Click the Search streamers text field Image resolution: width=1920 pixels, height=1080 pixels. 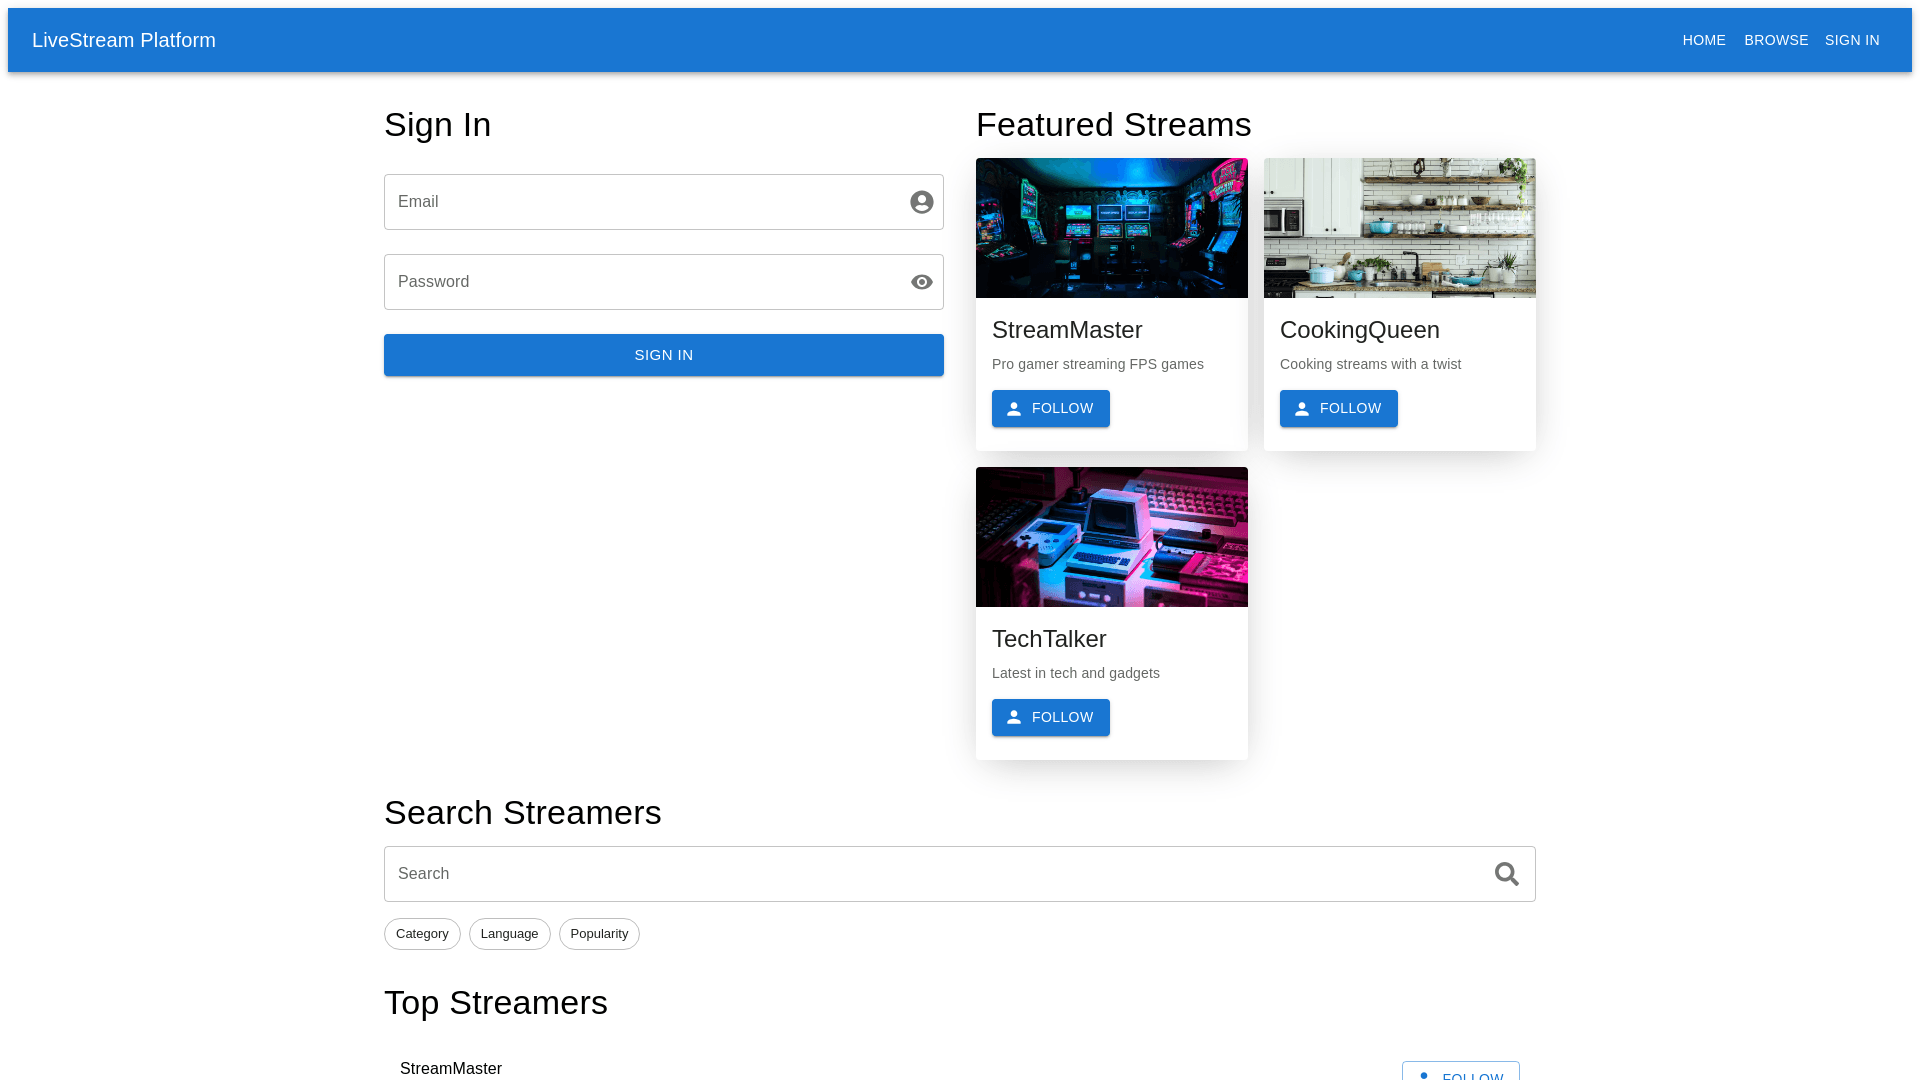tap(930, 874)
